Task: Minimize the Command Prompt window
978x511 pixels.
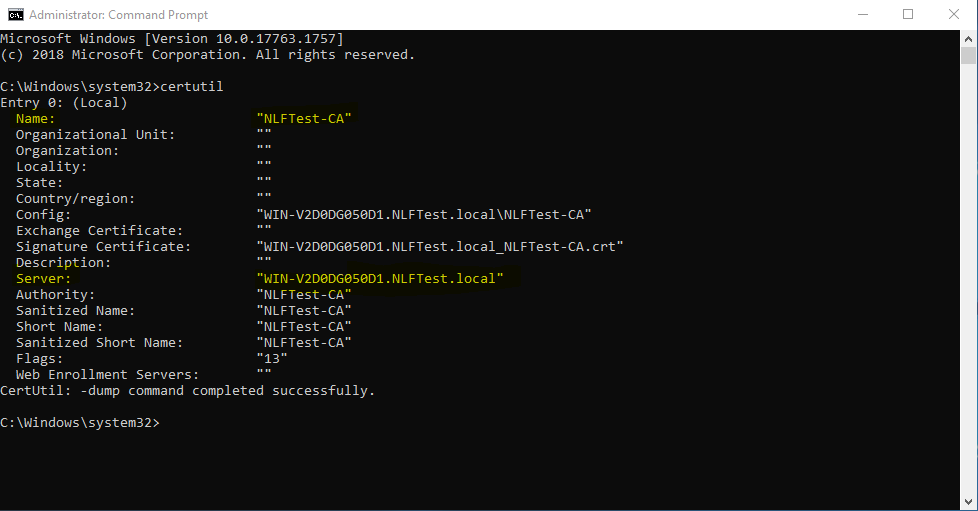Action: pyautogui.click(x=861, y=14)
